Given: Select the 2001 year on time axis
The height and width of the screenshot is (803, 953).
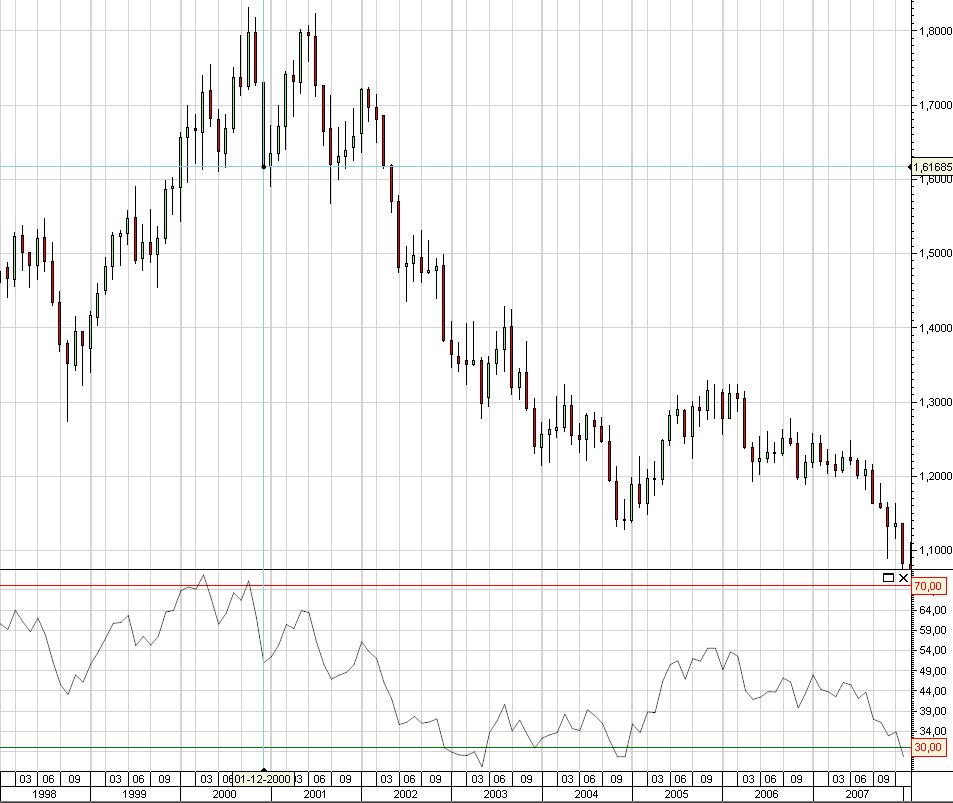Looking at the screenshot, I should pos(315,794).
